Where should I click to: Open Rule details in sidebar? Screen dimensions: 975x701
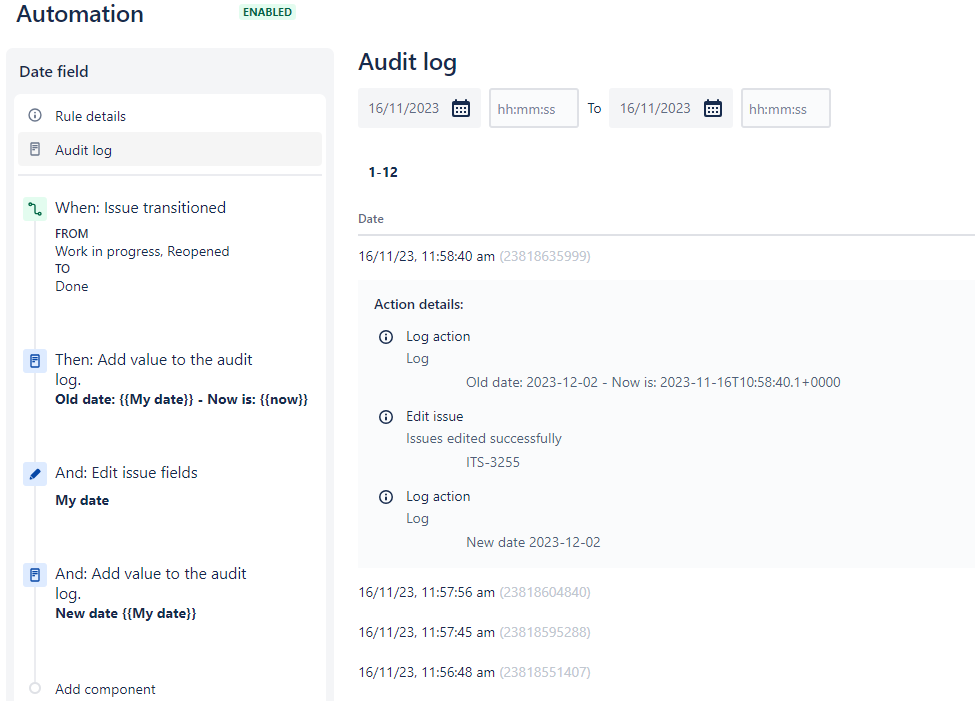coord(170,116)
